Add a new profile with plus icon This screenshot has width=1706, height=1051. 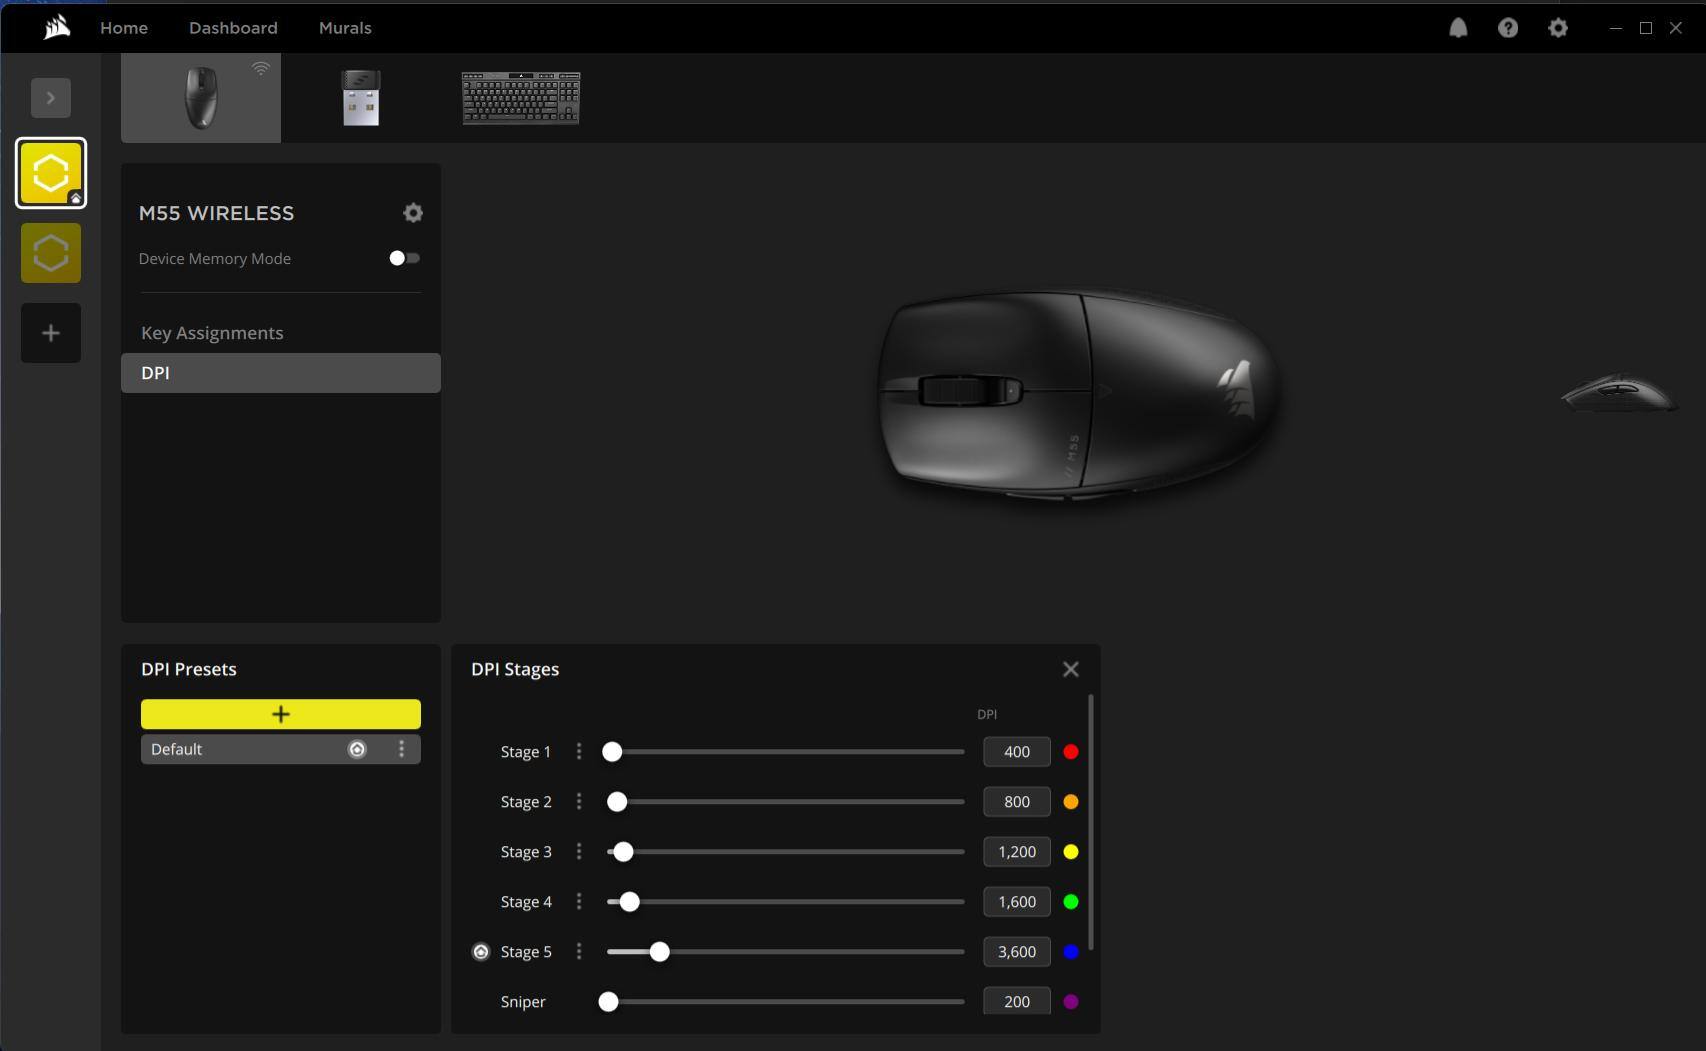(x=51, y=333)
